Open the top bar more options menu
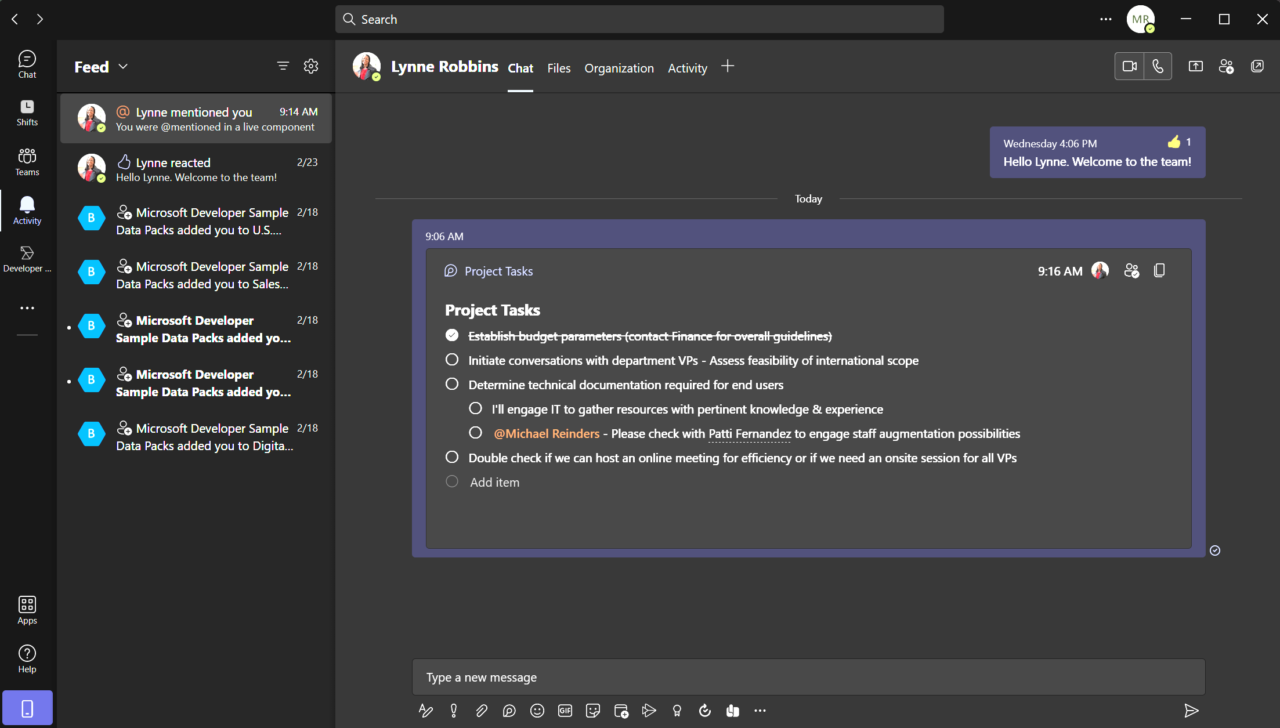Image resolution: width=1280 pixels, height=728 pixels. 1105,18
